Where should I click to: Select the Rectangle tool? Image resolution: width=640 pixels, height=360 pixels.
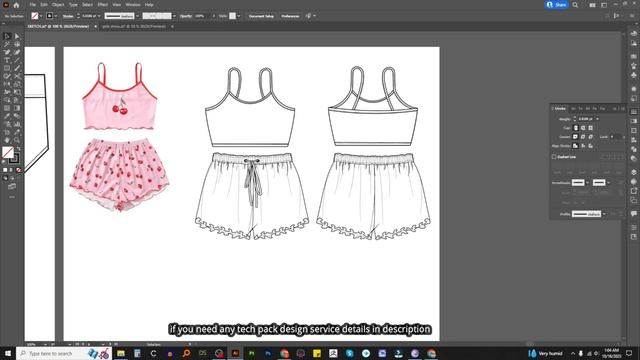click(7, 68)
